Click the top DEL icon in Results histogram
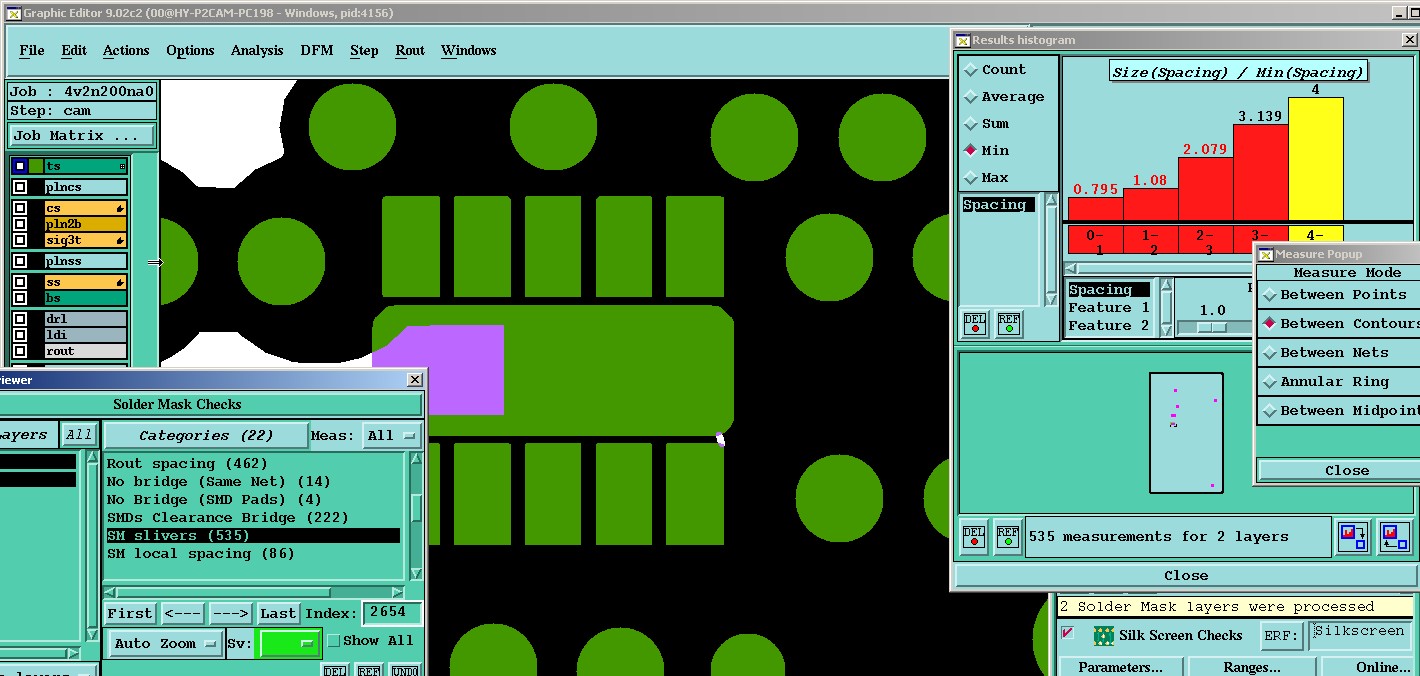1420x676 pixels. pyautogui.click(x=975, y=324)
